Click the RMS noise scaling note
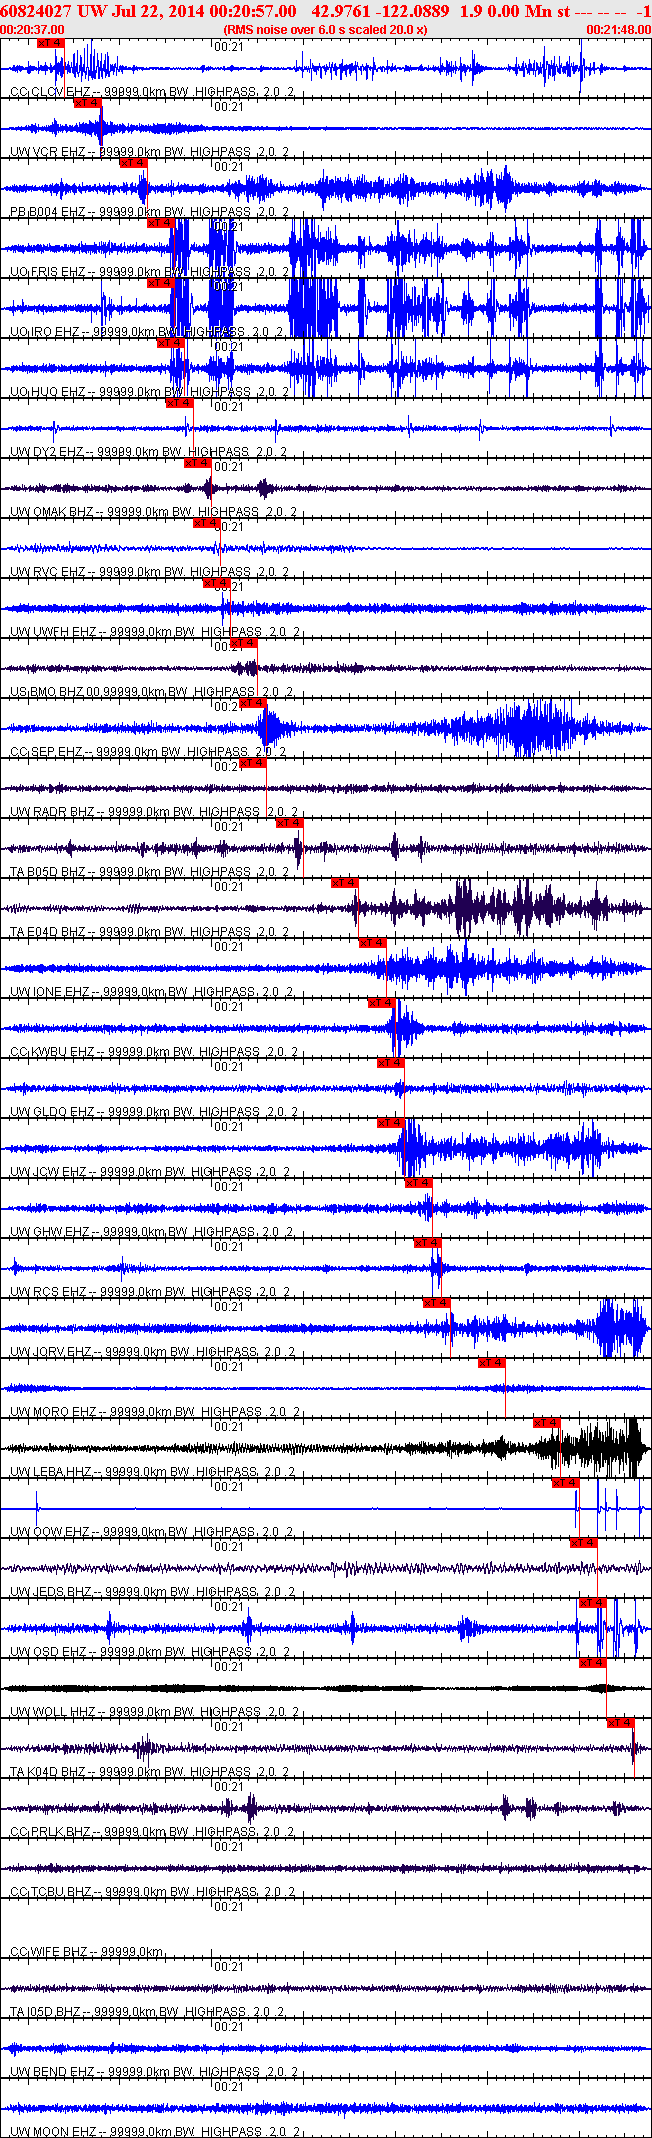The height and width of the screenshot is (2138, 652). point(326,30)
